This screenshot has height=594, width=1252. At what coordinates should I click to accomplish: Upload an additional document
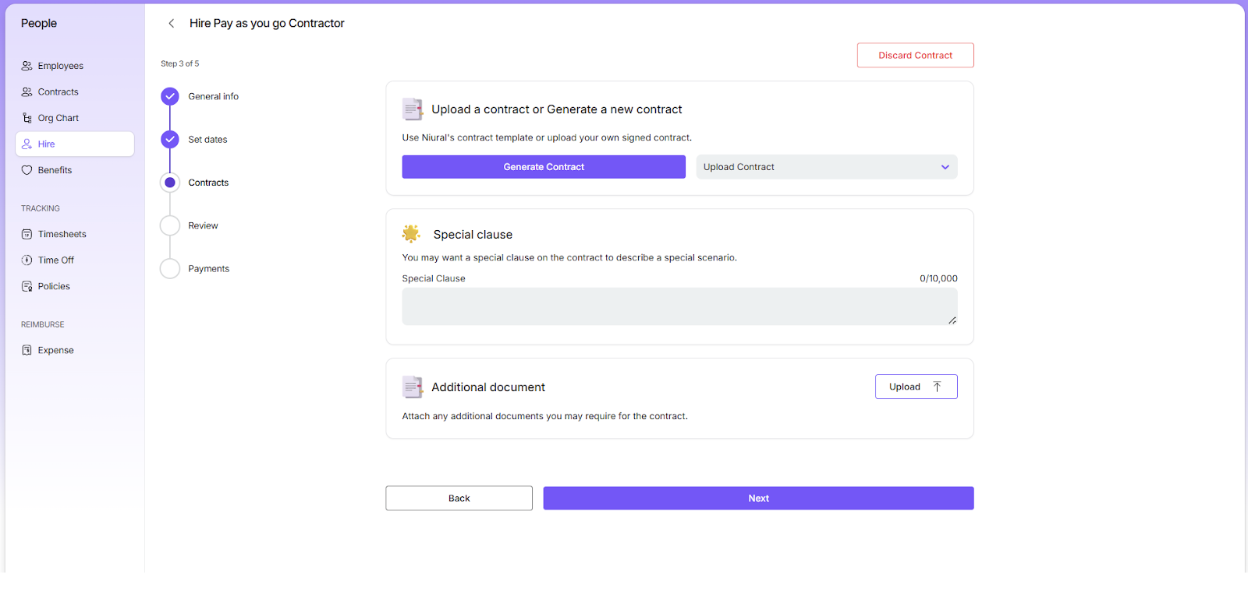click(x=916, y=387)
